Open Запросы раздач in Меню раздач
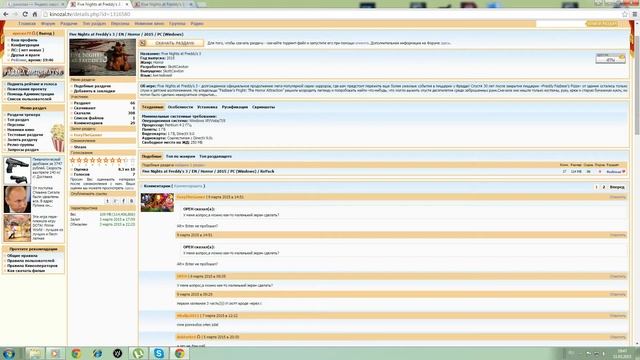The image size is (640, 360). (x=23, y=150)
